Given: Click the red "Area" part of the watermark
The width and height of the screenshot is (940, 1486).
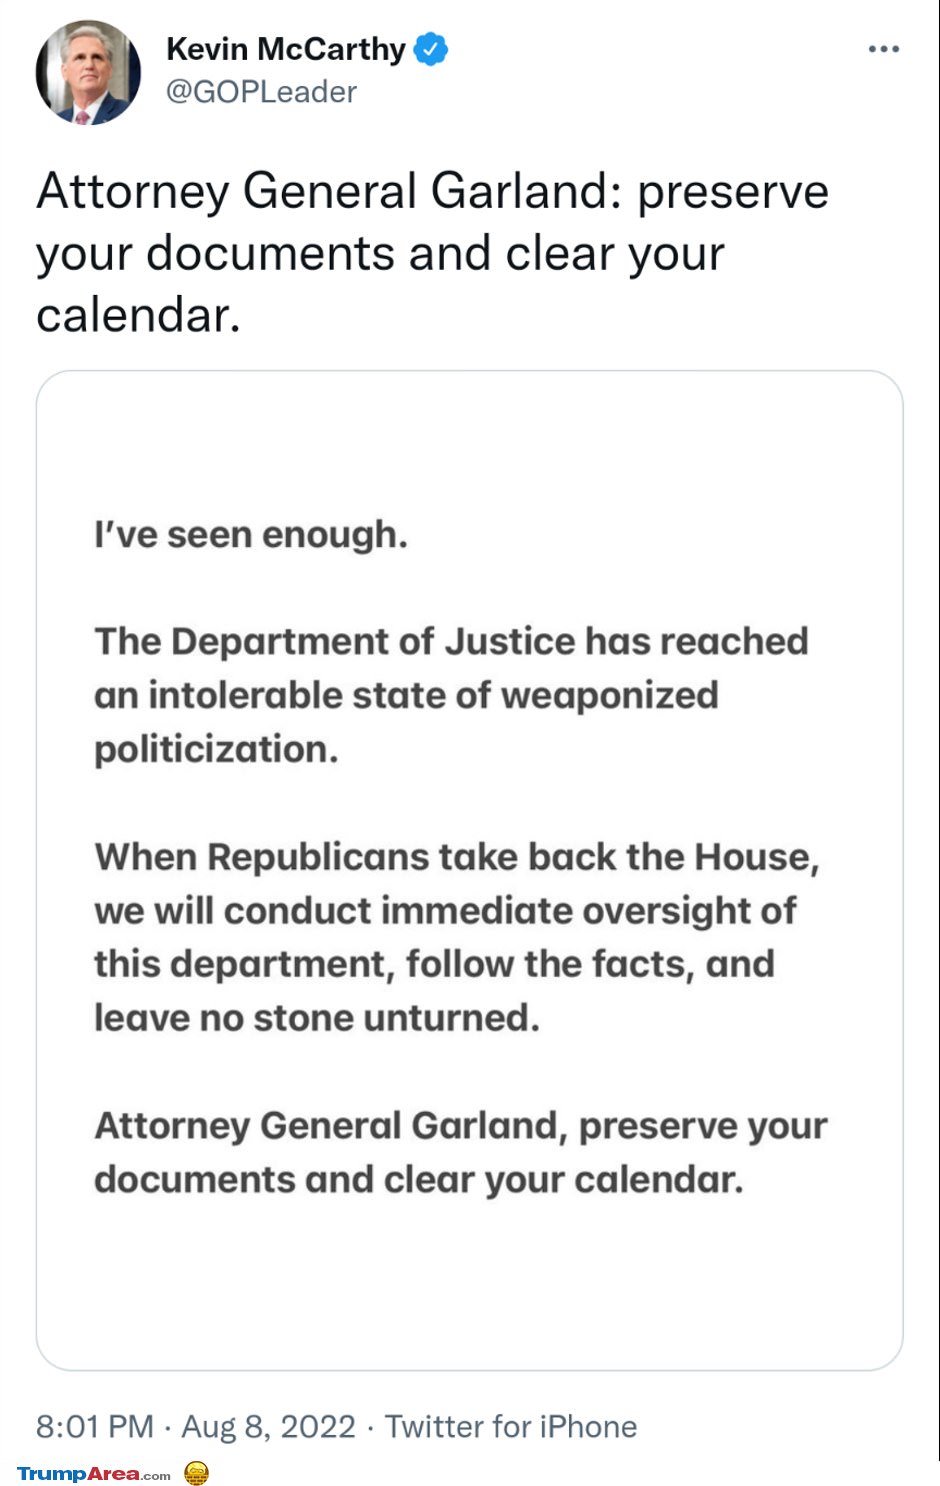Looking at the screenshot, I should pos(113,1473).
